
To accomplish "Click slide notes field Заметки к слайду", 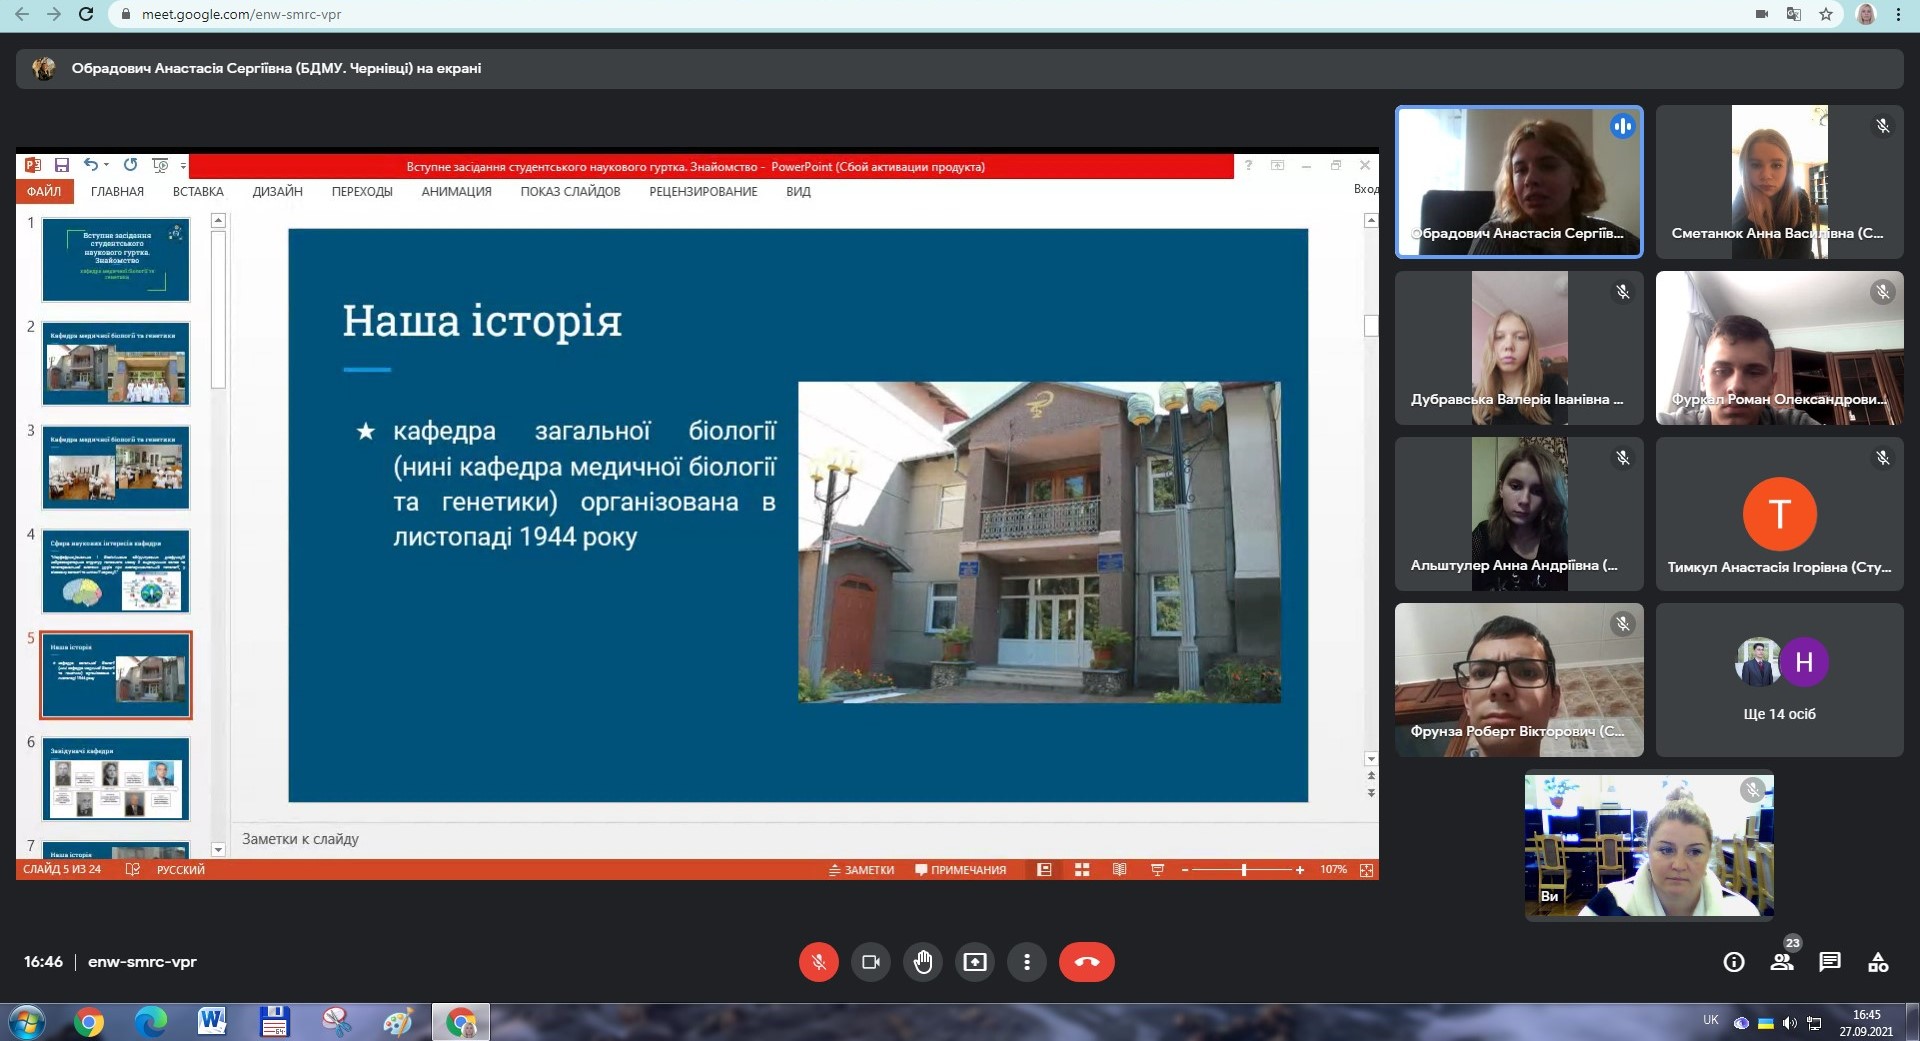I will (300, 839).
